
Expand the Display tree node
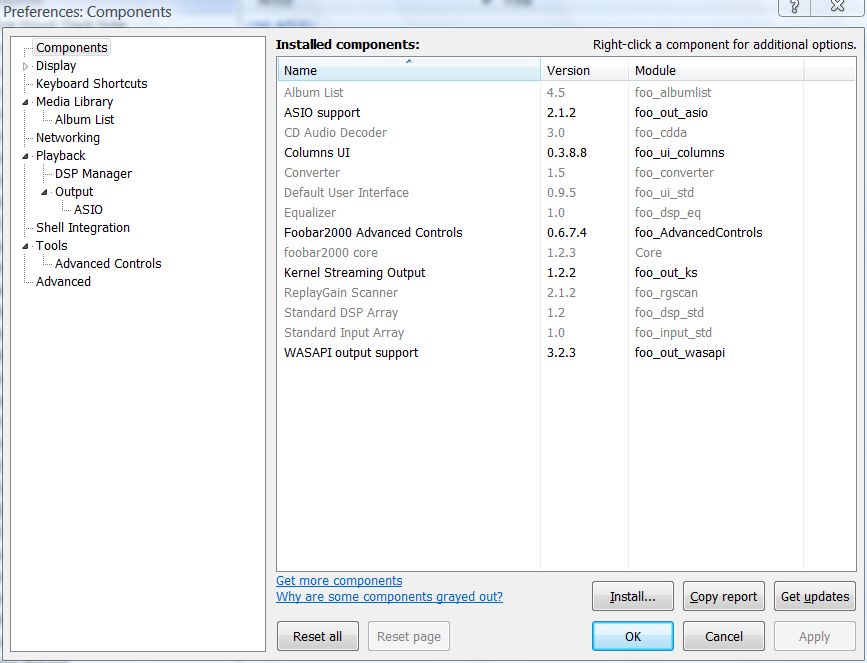point(26,66)
